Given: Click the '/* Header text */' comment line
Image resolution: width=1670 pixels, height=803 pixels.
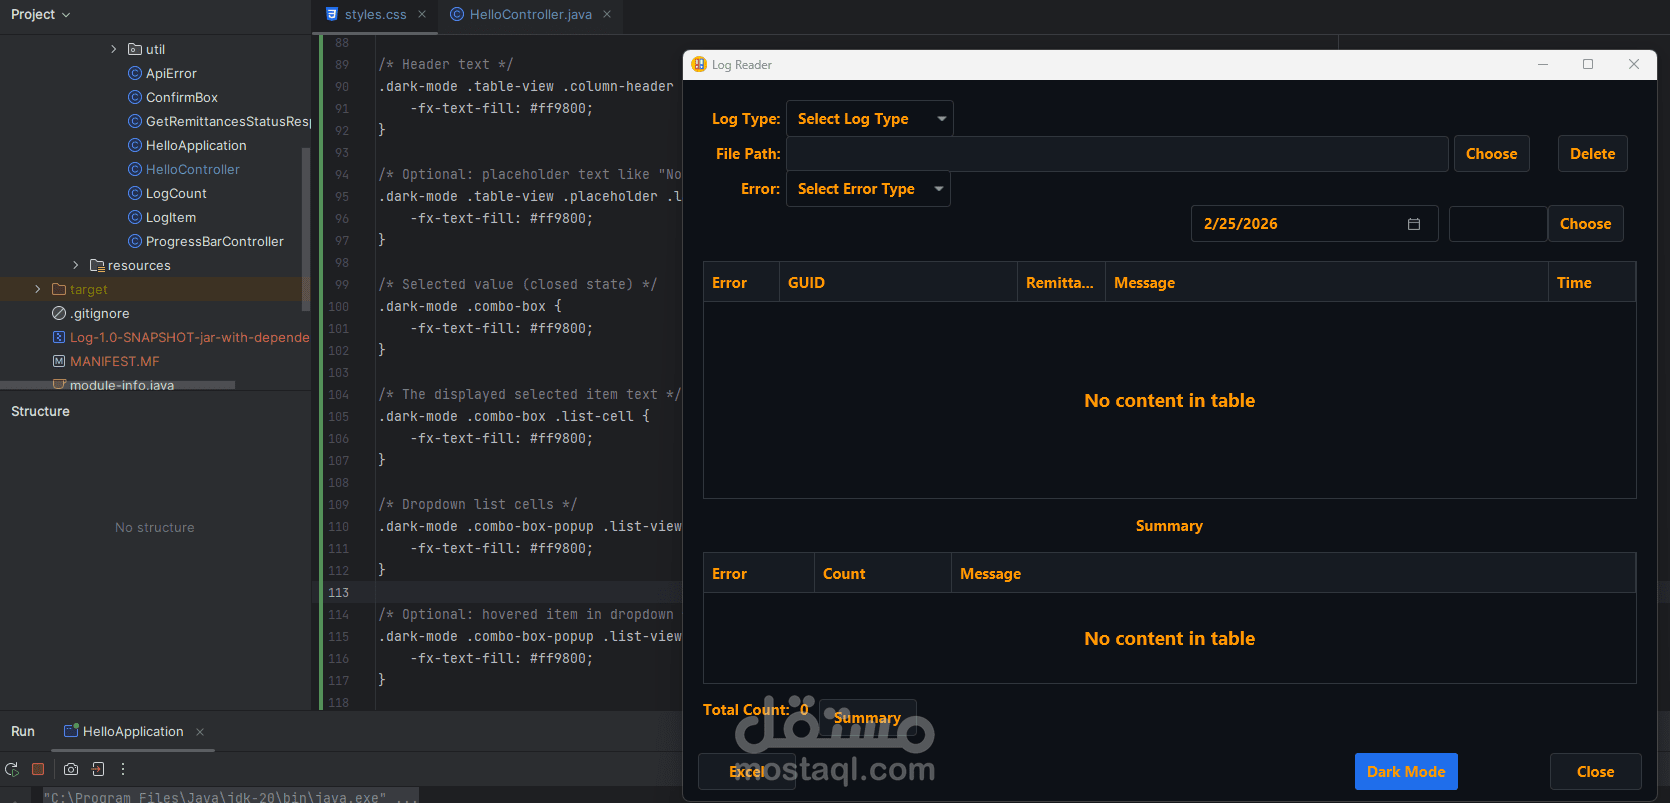Looking at the screenshot, I should coord(446,64).
